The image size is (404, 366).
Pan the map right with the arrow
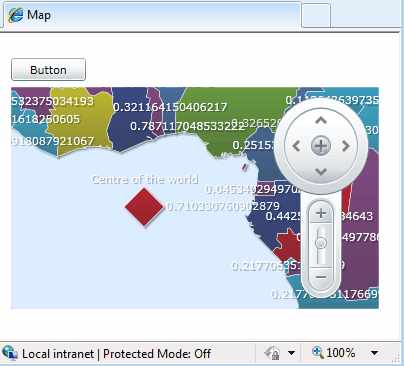tap(346, 146)
